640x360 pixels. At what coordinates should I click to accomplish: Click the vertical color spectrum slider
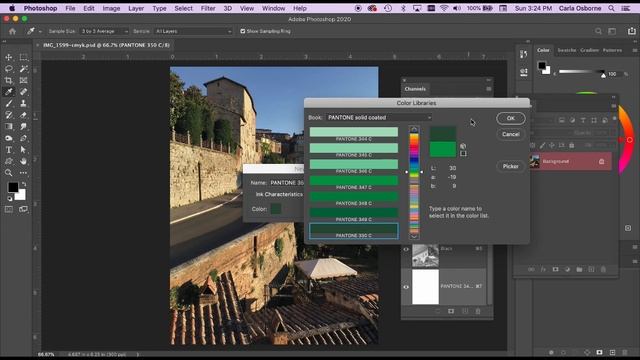tap(414, 183)
